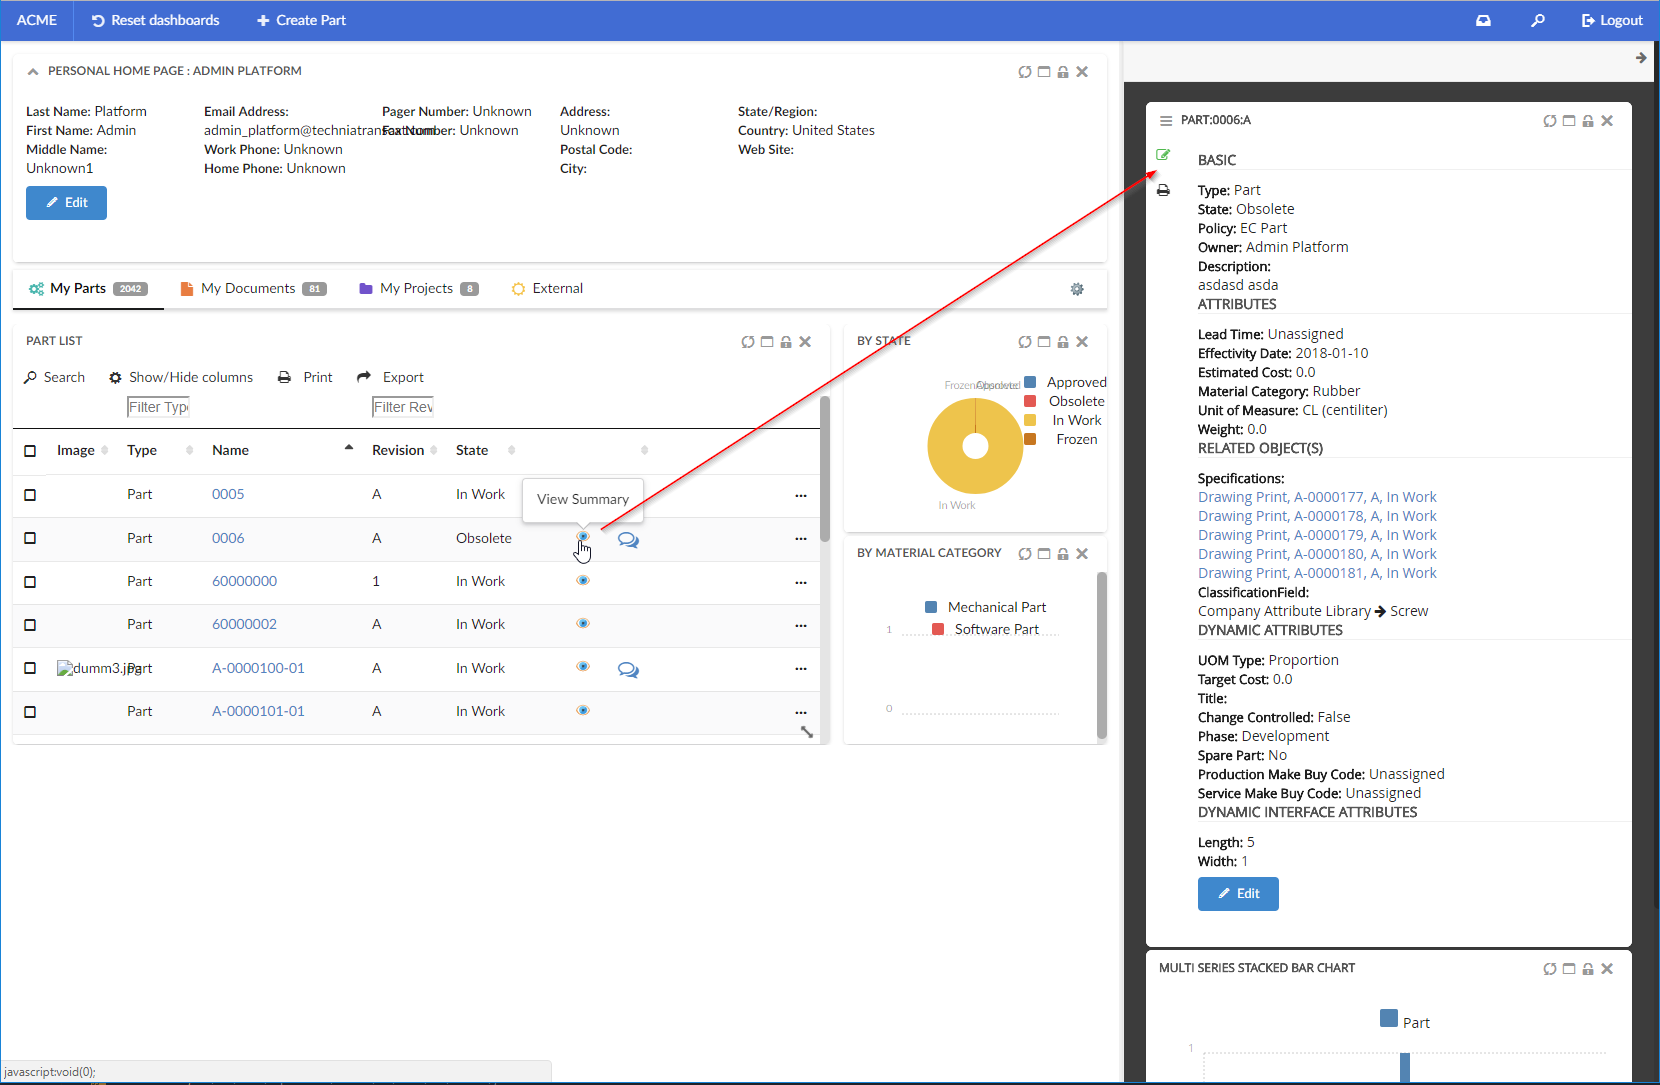Click the print icon in PART:0006:A panel
The width and height of the screenshot is (1660, 1085).
[1163, 190]
